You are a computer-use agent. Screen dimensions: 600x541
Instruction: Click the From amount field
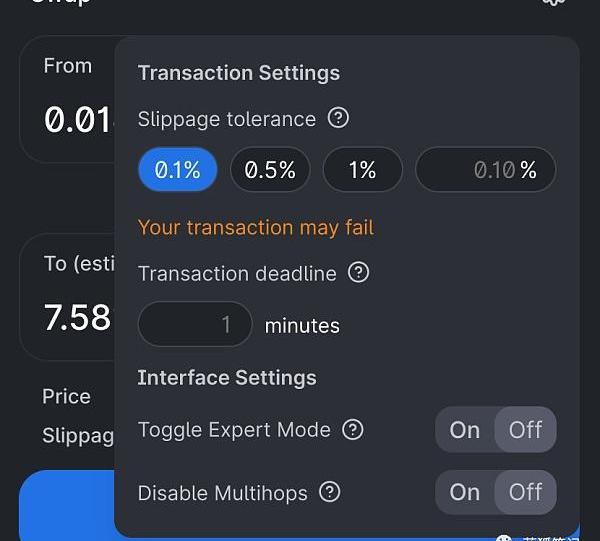pyautogui.click(x=76, y=120)
